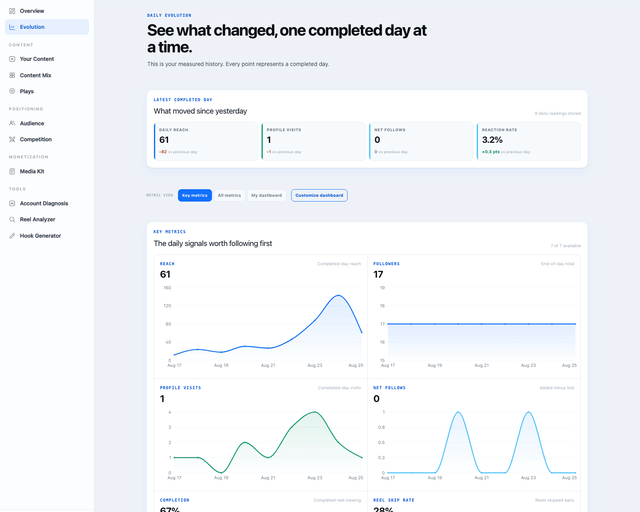Open the Profile Visits summary card
The image size is (640, 512).
(313, 141)
